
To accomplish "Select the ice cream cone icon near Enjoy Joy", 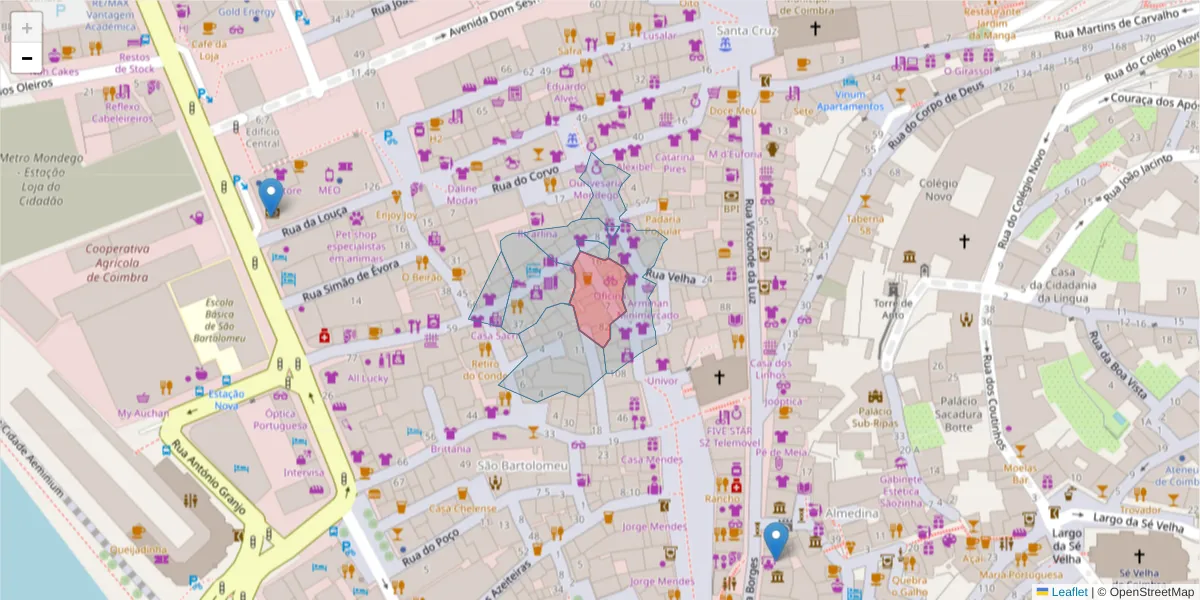I will (x=397, y=197).
